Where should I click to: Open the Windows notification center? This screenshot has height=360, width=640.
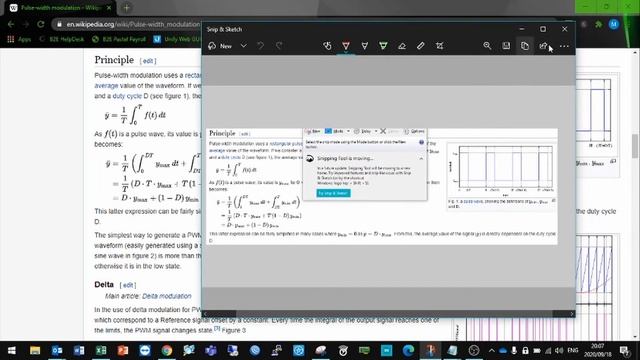pos(624,350)
